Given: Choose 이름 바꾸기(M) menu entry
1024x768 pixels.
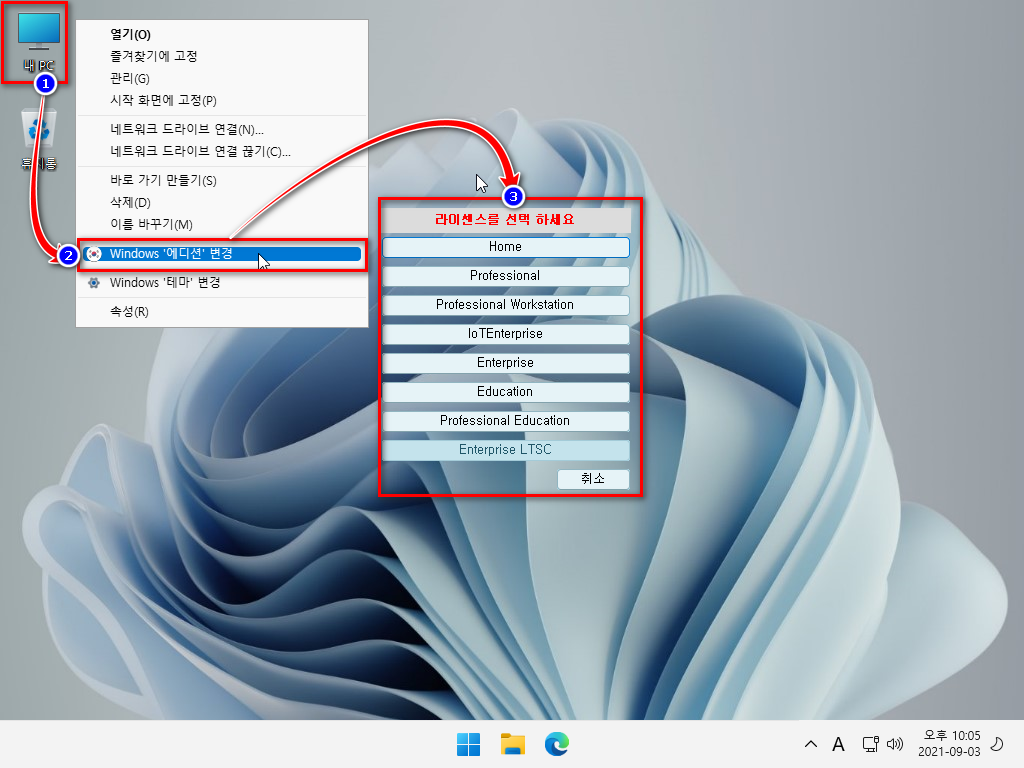Looking at the screenshot, I should click(222, 224).
